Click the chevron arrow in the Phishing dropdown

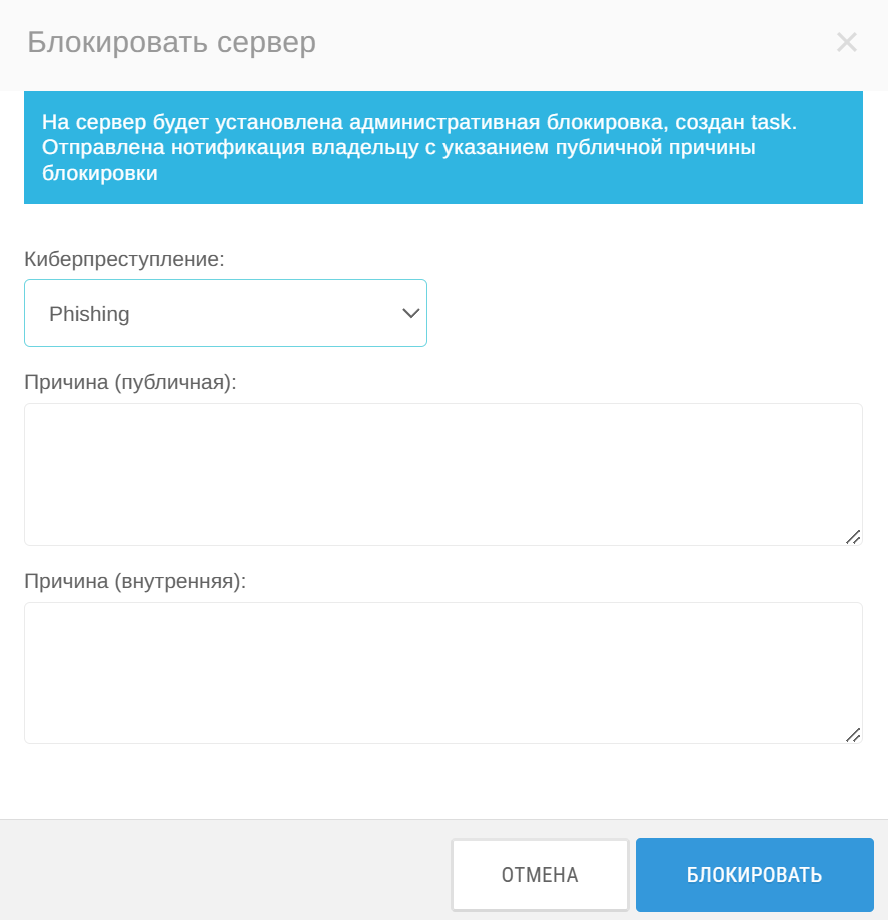coord(410,313)
